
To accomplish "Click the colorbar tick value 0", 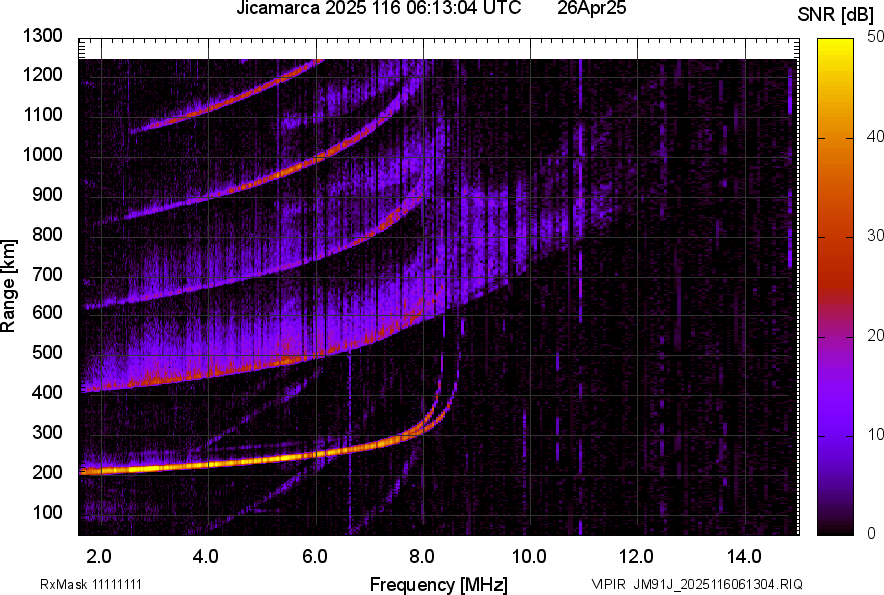I will click(872, 533).
